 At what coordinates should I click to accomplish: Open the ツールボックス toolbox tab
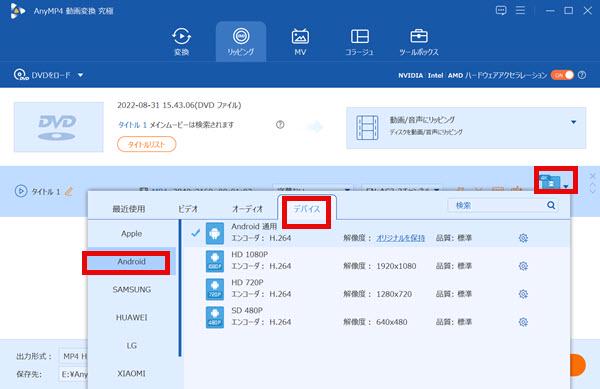click(419, 41)
